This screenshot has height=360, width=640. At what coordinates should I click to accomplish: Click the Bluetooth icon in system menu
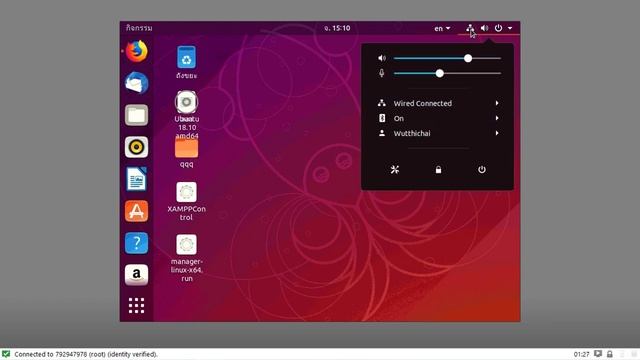(x=382, y=118)
